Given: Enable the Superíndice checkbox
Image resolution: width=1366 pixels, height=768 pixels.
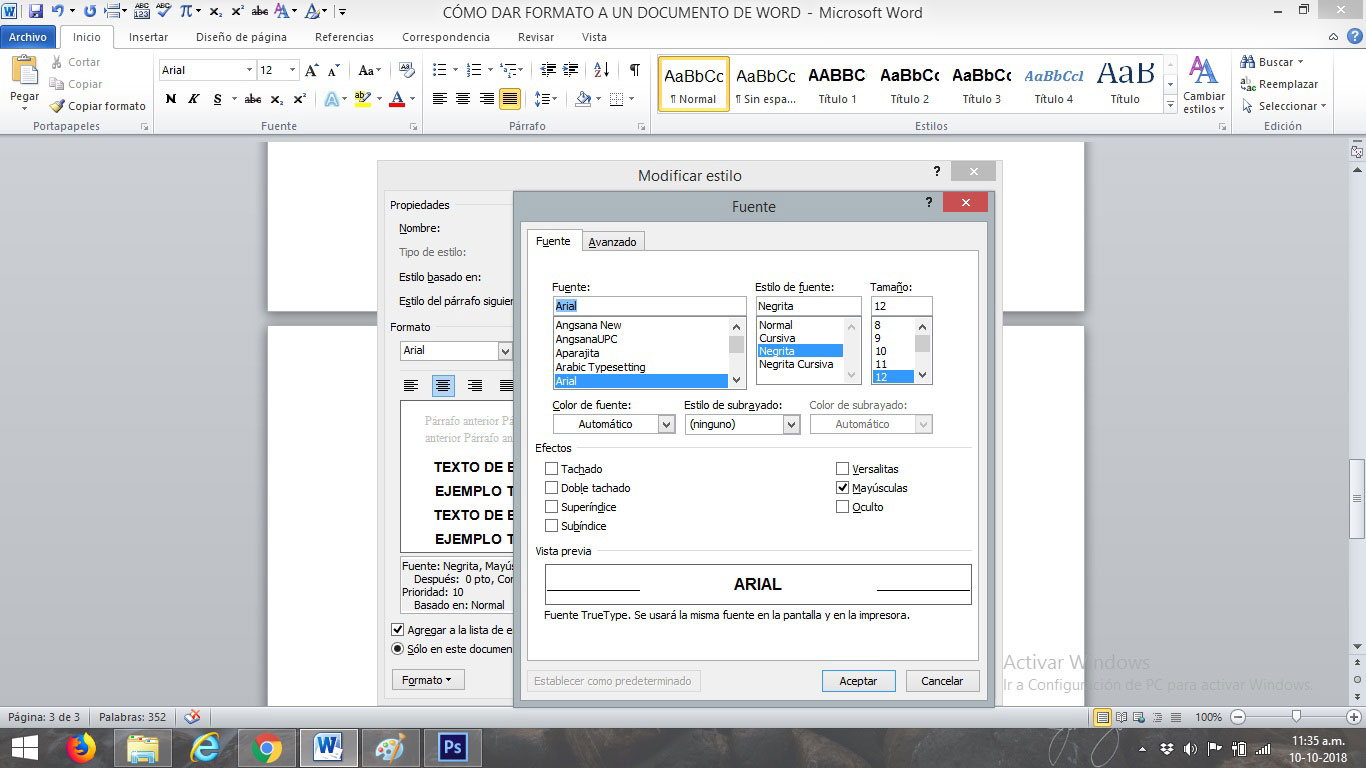Looking at the screenshot, I should click(x=552, y=507).
